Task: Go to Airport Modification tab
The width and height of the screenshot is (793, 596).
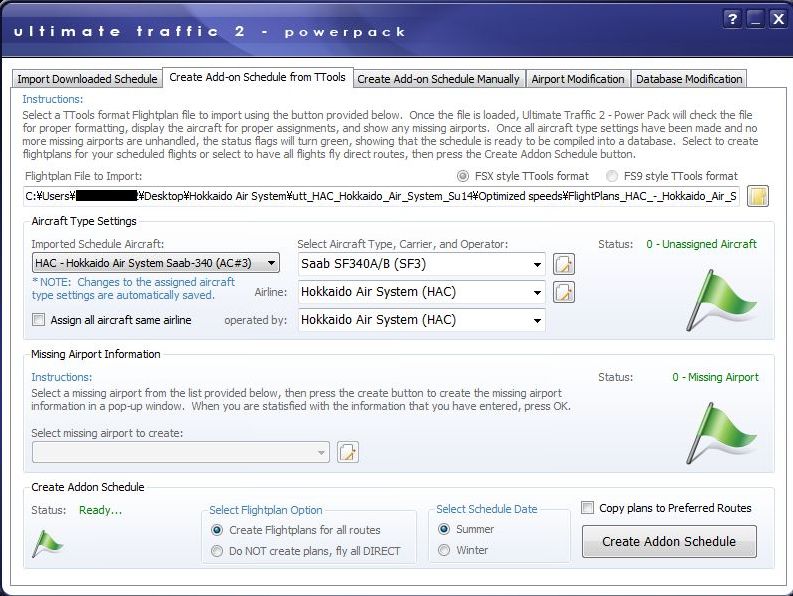Action: point(578,79)
